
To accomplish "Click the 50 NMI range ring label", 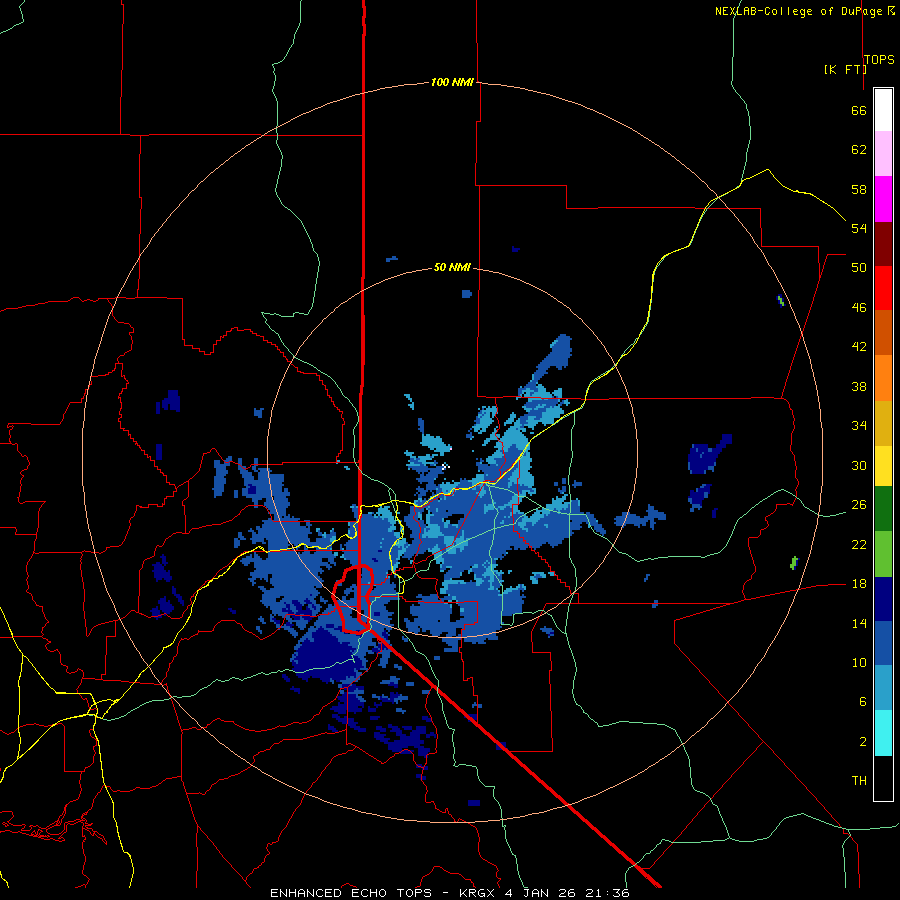I will pyautogui.click(x=452, y=267).
